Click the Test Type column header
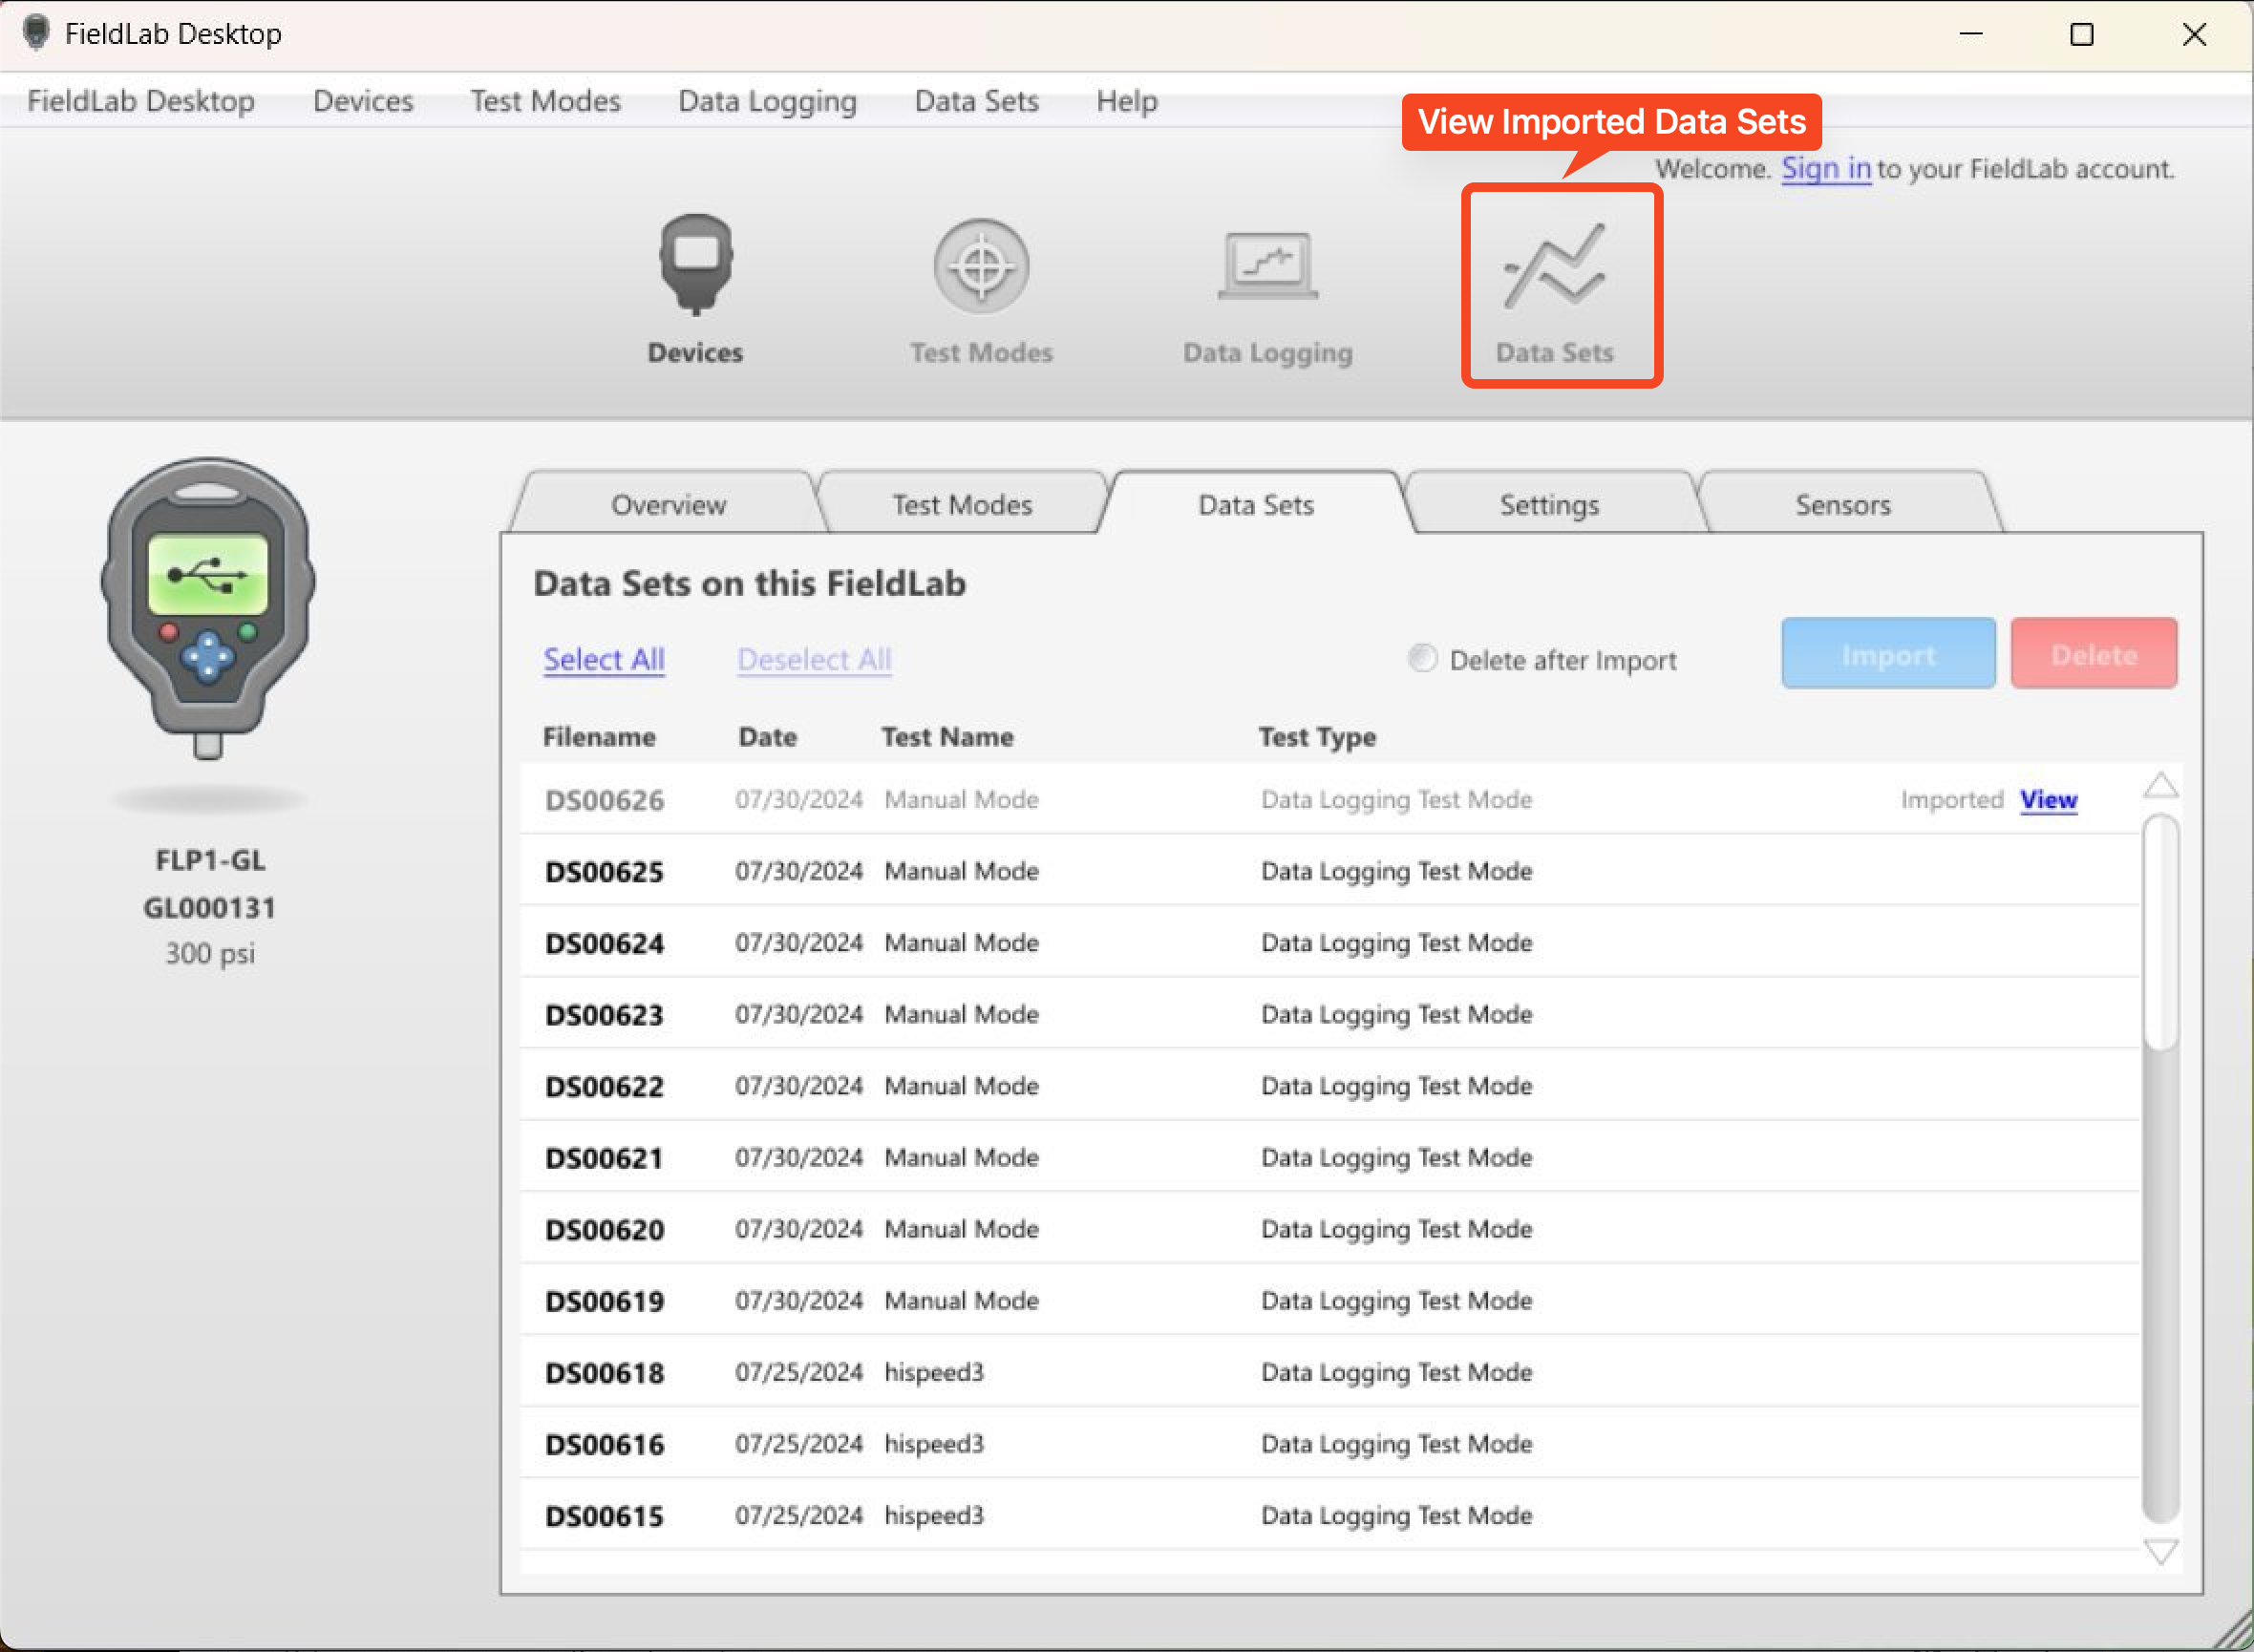Screen dimensions: 2254x1652 (1317, 737)
